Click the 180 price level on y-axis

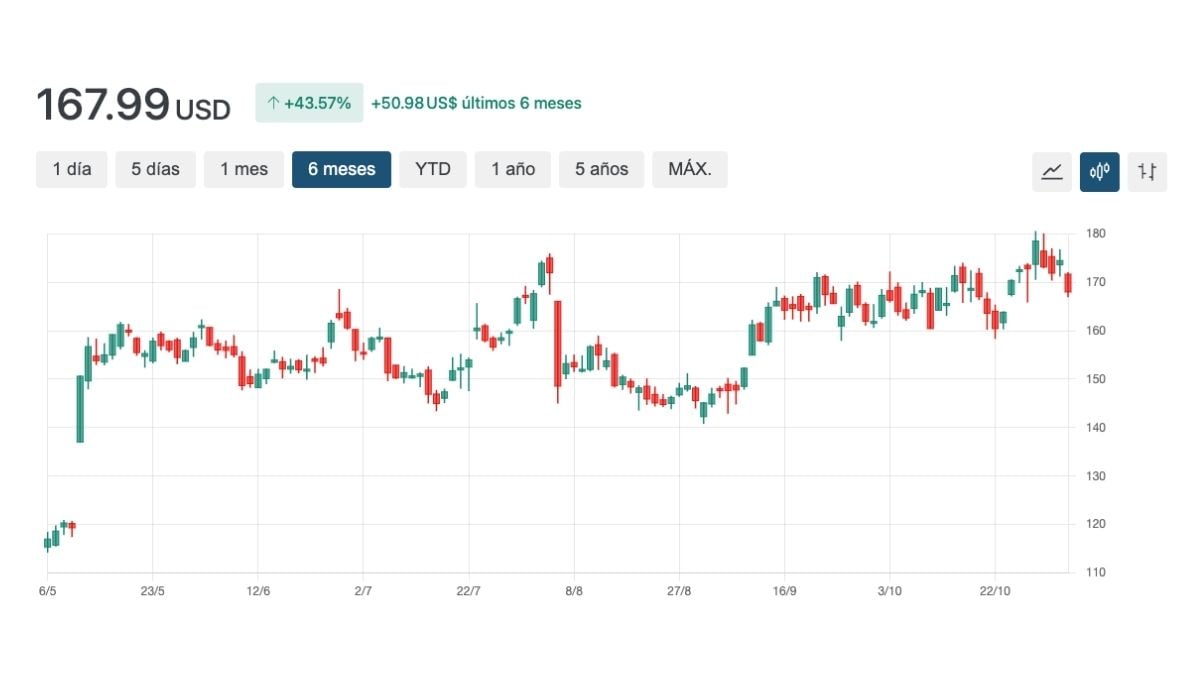point(1096,233)
